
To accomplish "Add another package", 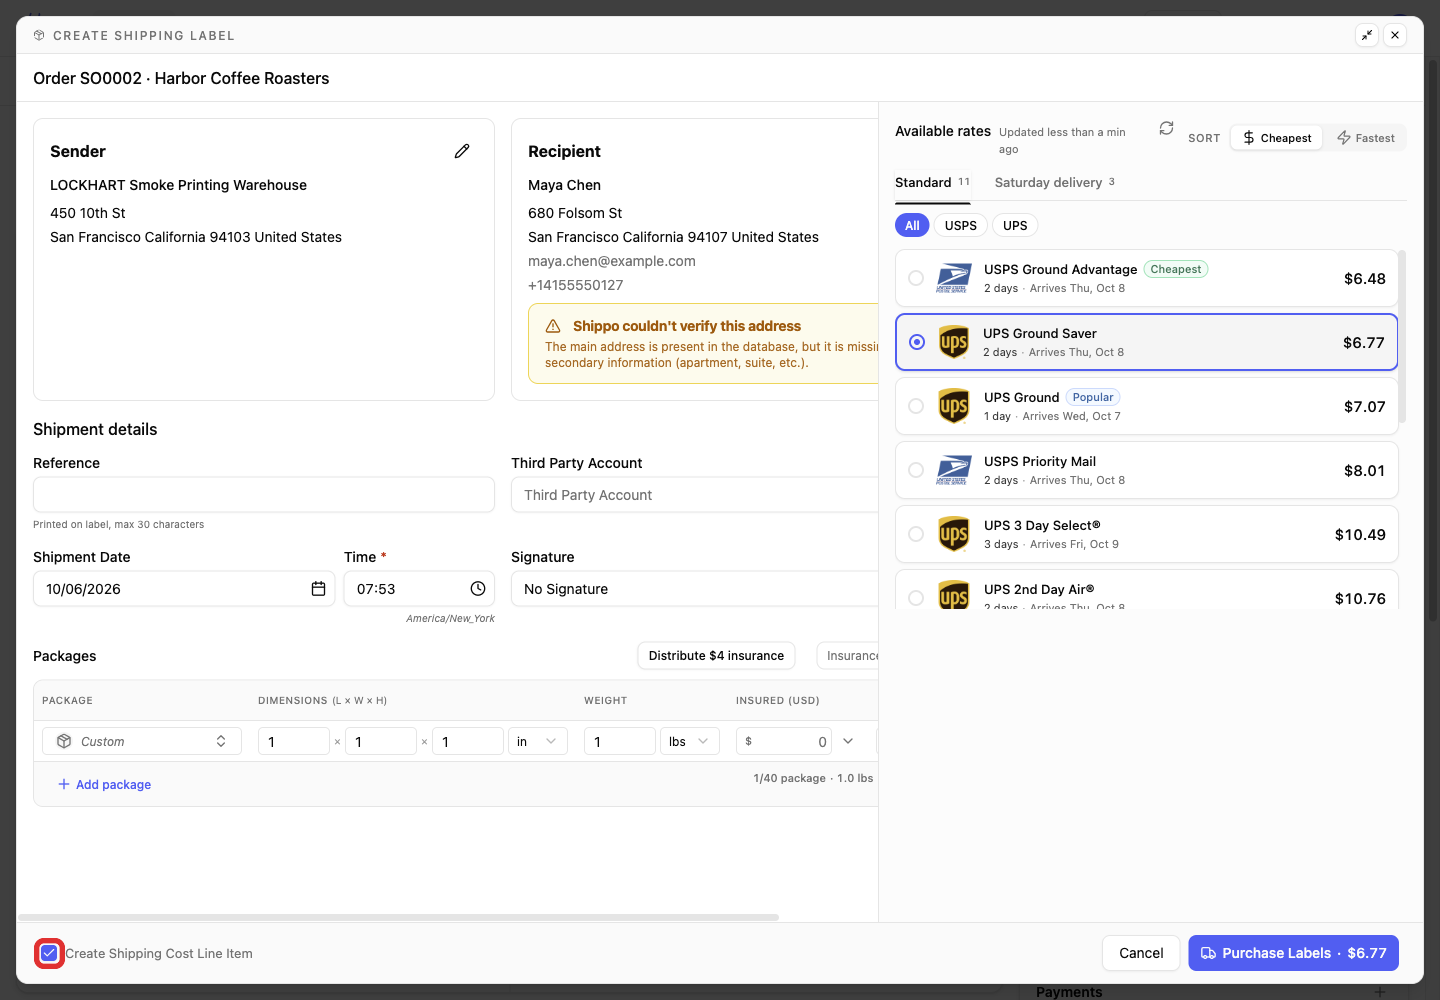I will [105, 784].
